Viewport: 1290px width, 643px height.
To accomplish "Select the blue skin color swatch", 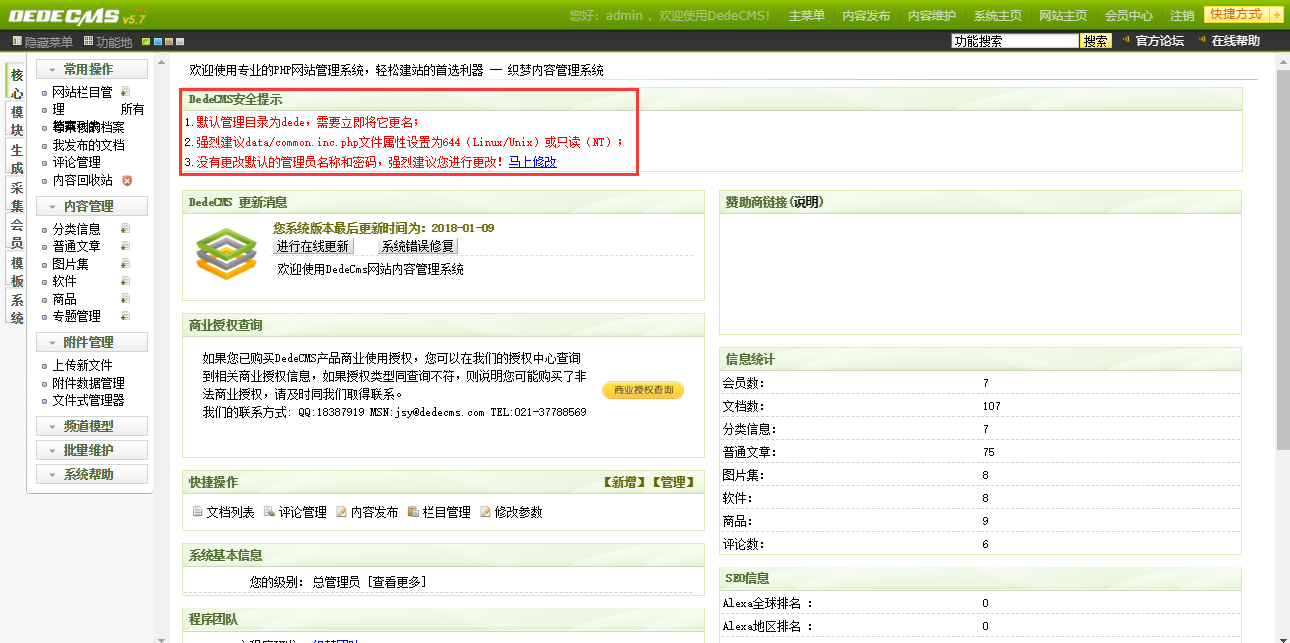I will (x=157, y=42).
